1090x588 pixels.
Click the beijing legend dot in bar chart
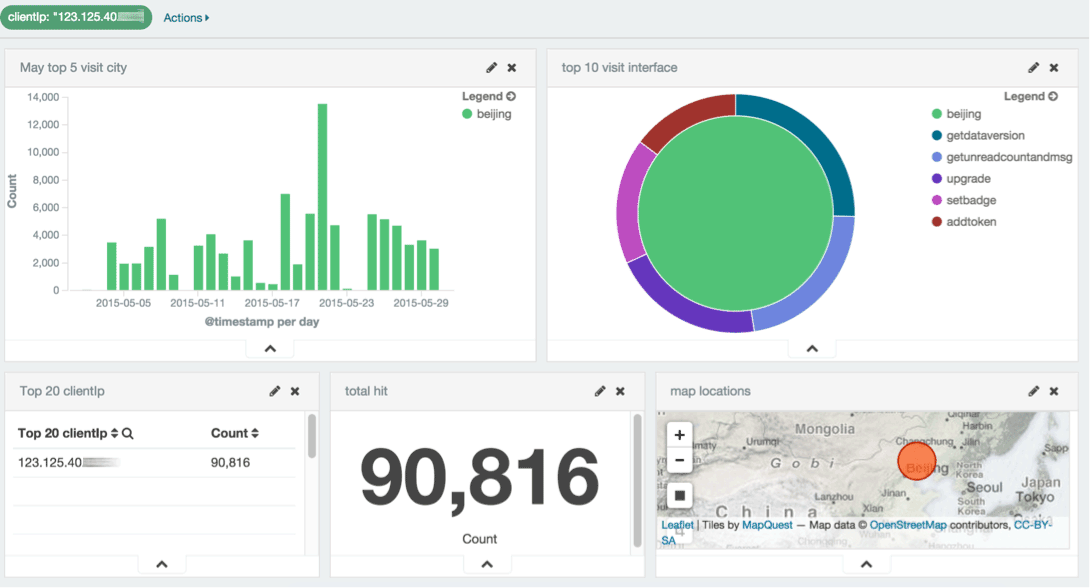click(x=467, y=114)
